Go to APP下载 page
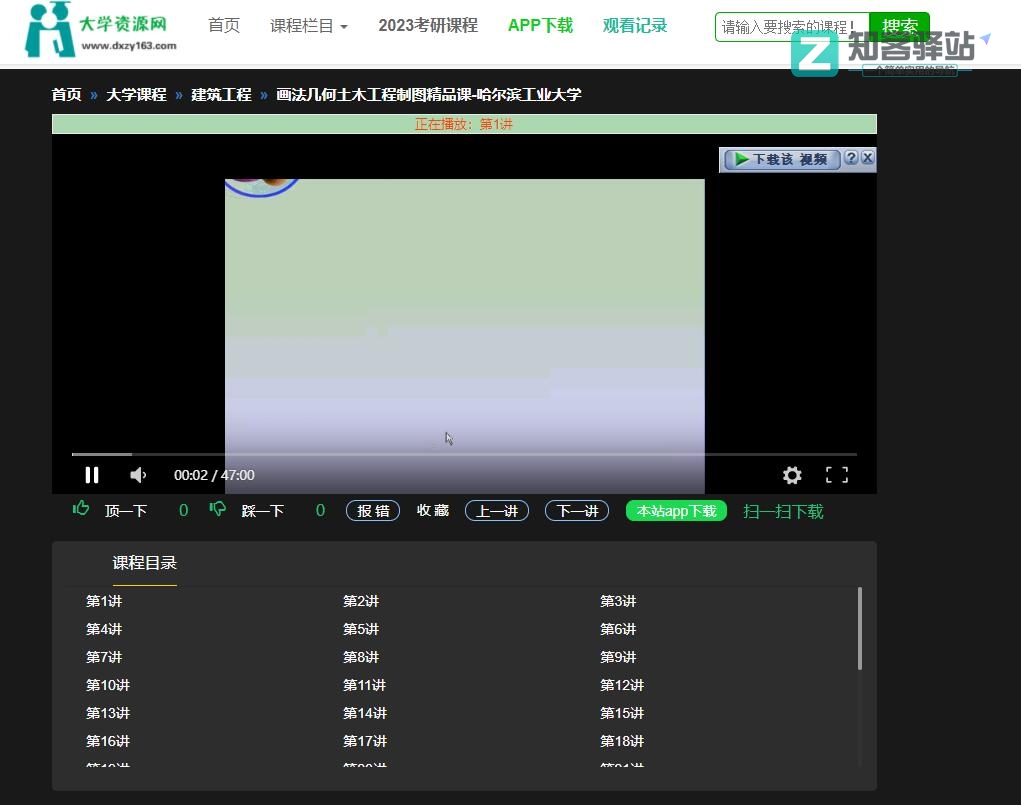1021x805 pixels. point(540,26)
